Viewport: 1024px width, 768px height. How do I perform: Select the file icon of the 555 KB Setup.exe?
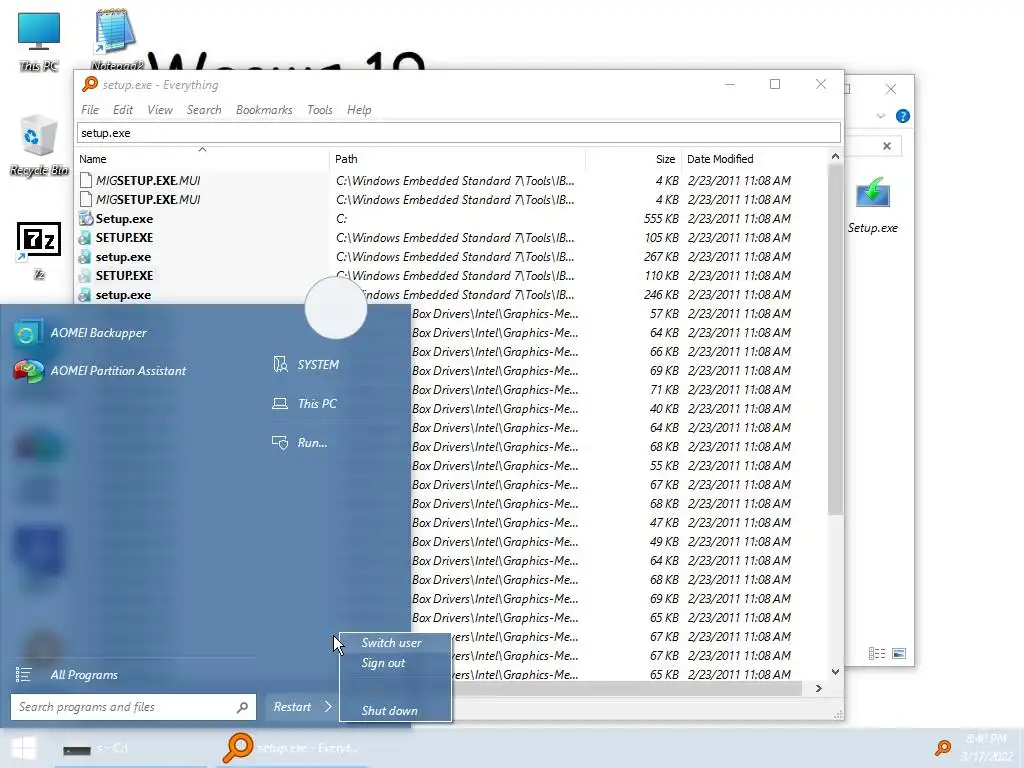click(x=86, y=218)
